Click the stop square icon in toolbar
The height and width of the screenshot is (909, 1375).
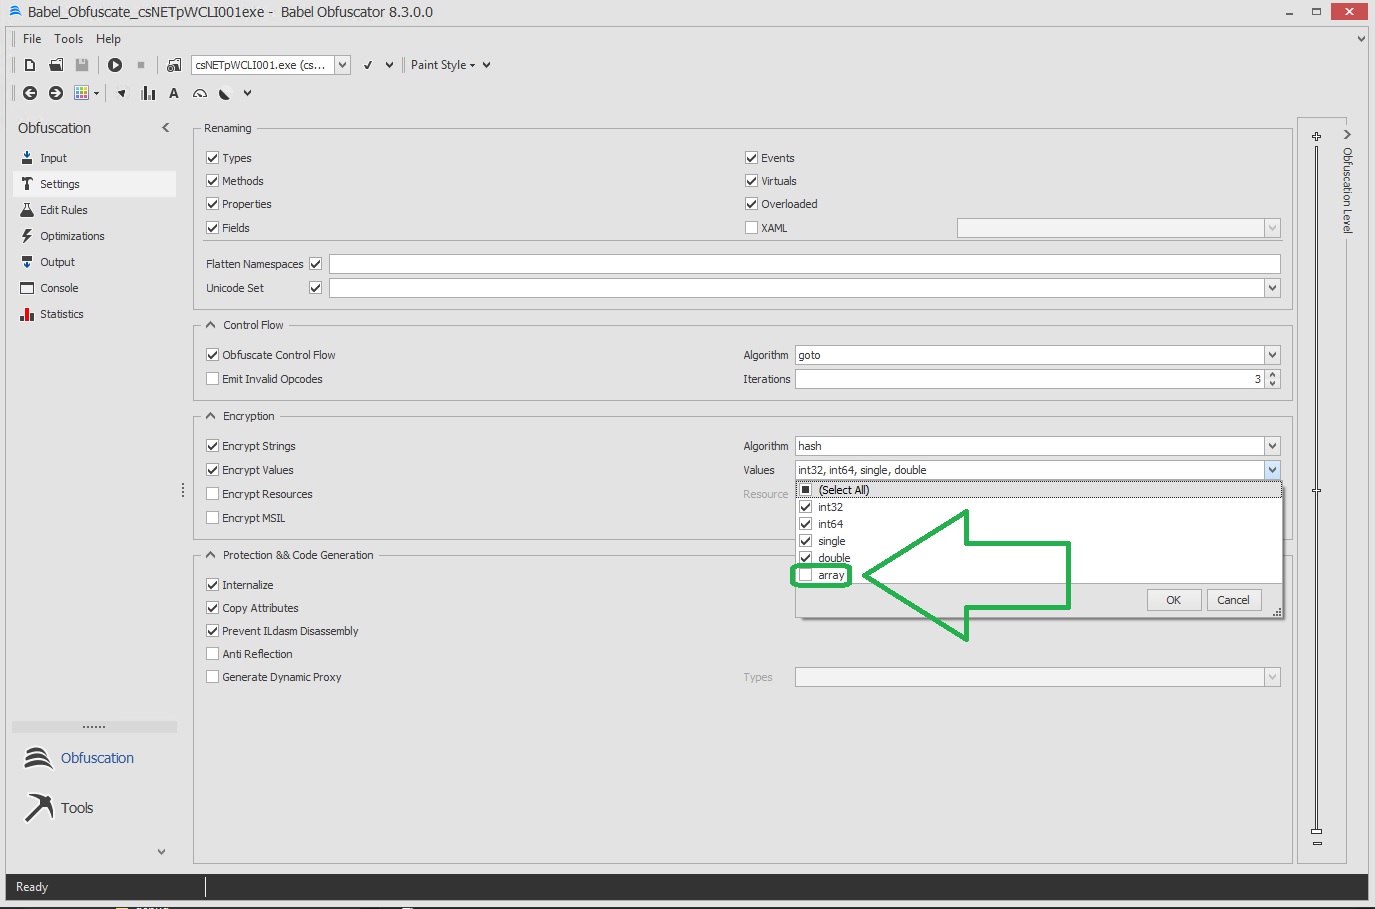point(141,65)
